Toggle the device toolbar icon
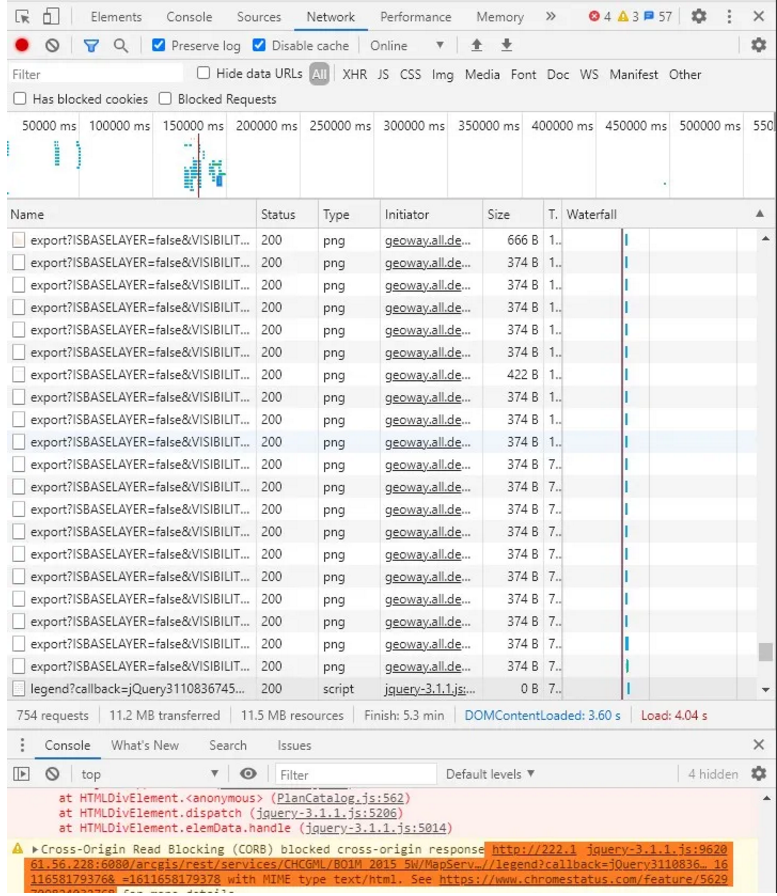The height and width of the screenshot is (896, 777). pyautogui.click(x=51, y=17)
